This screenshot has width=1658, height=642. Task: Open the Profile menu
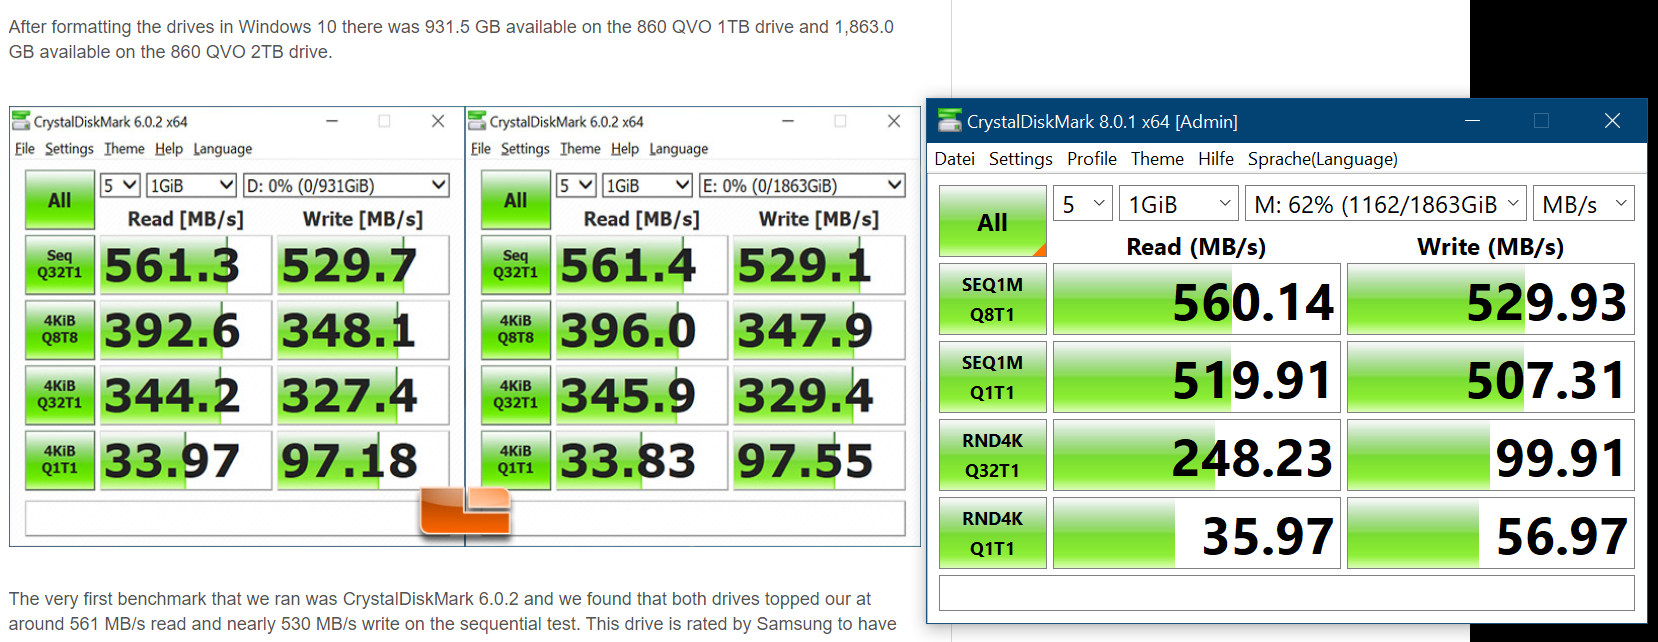pyautogui.click(x=1091, y=159)
